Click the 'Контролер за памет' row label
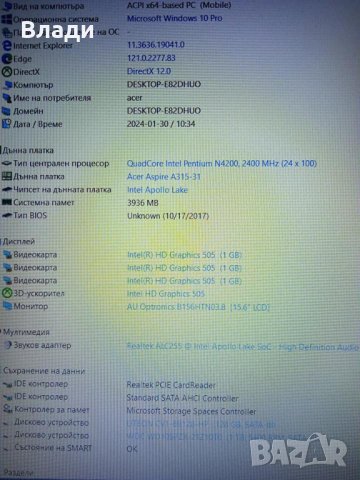Viewport: 360px width, 480px height. tap(52, 409)
